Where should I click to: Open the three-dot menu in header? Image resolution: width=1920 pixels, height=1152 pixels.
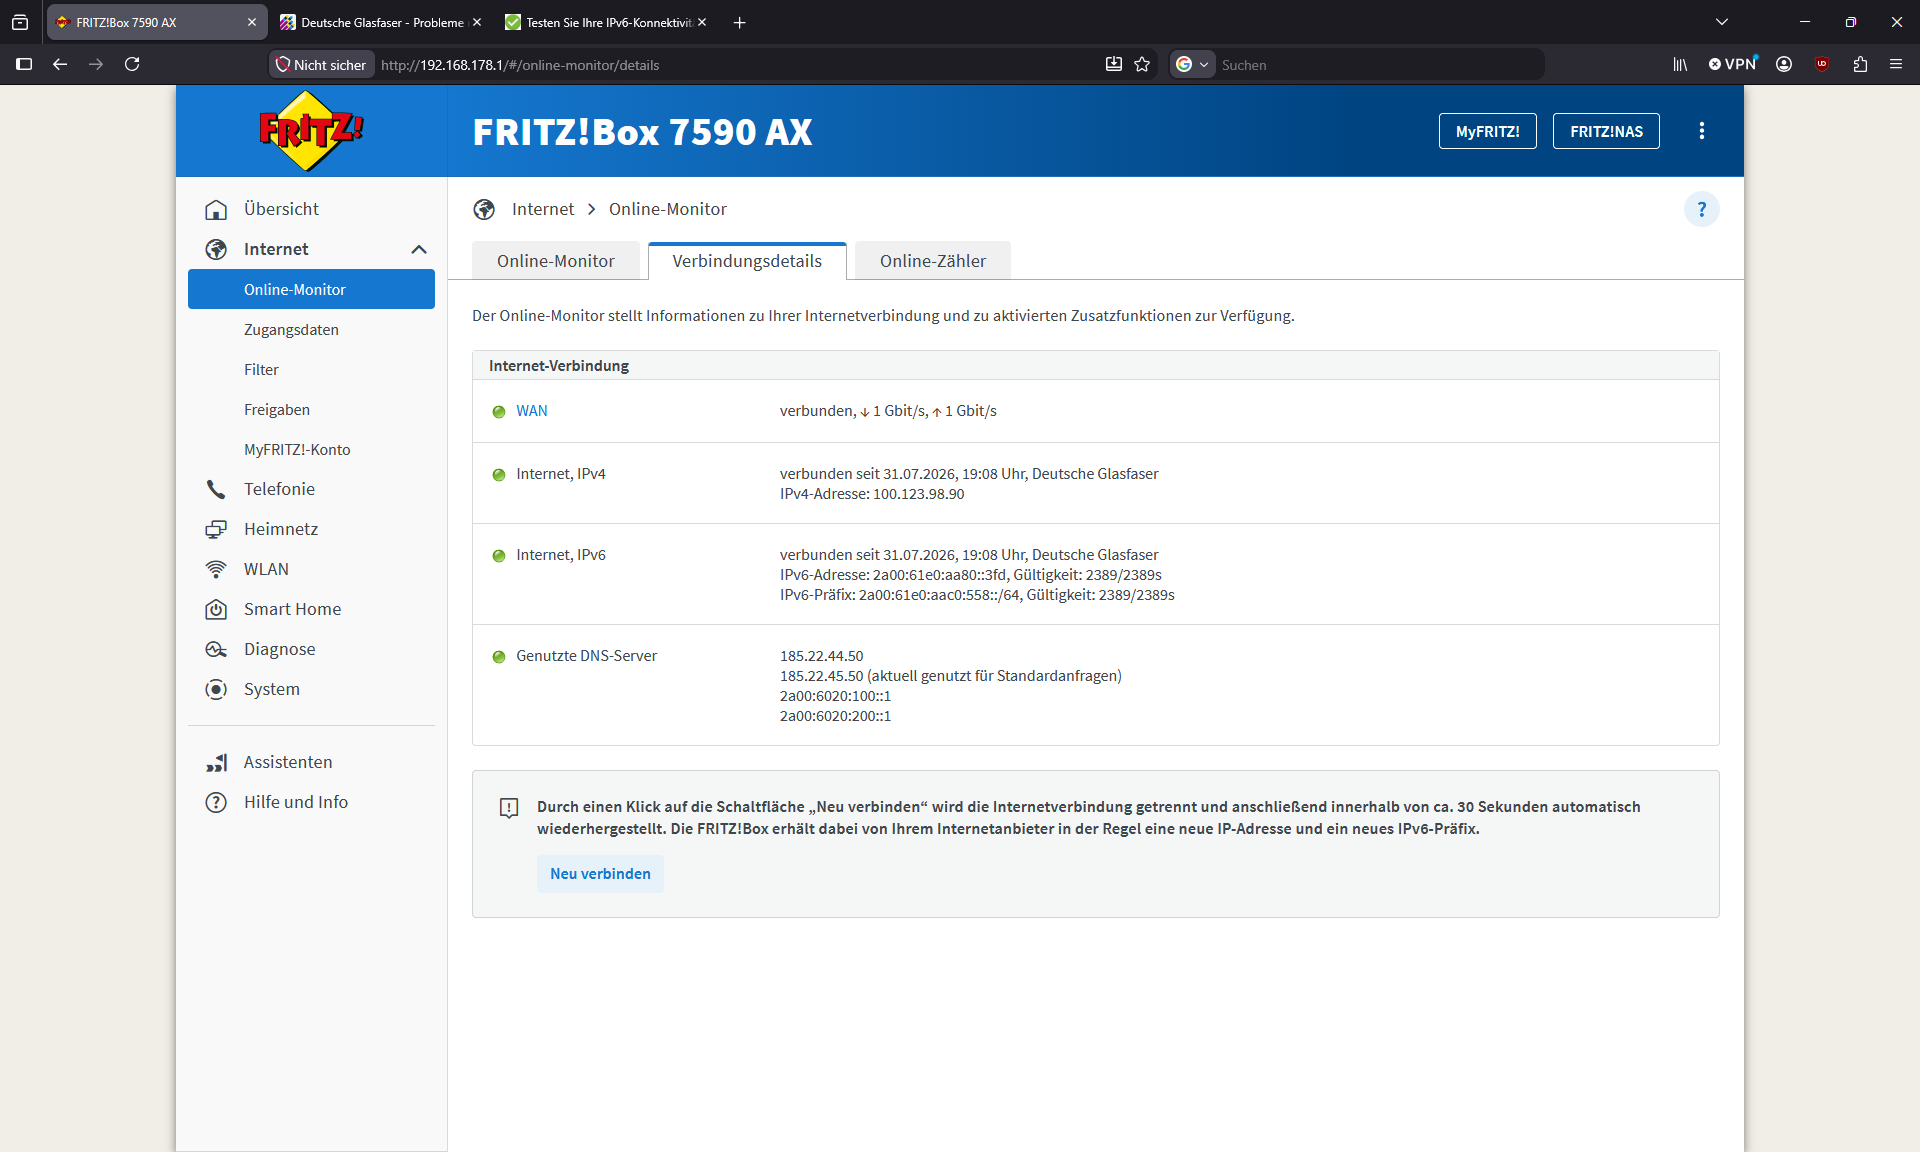(1702, 131)
